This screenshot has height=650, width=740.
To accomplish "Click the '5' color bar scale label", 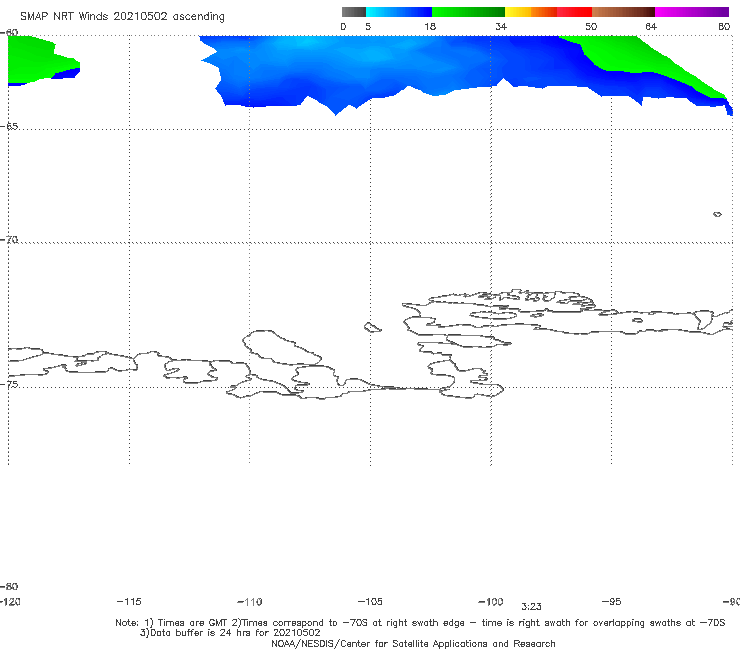I will point(368,26).
